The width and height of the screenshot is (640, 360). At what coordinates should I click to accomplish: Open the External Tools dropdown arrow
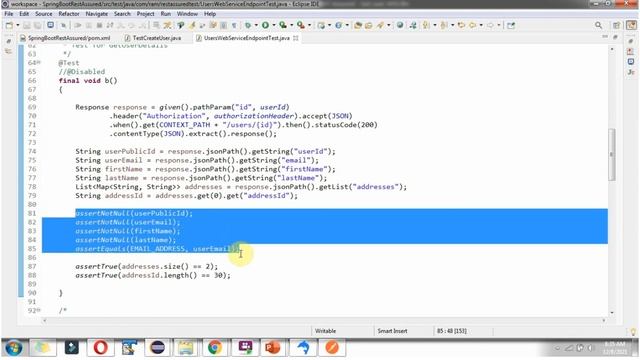point(309,25)
